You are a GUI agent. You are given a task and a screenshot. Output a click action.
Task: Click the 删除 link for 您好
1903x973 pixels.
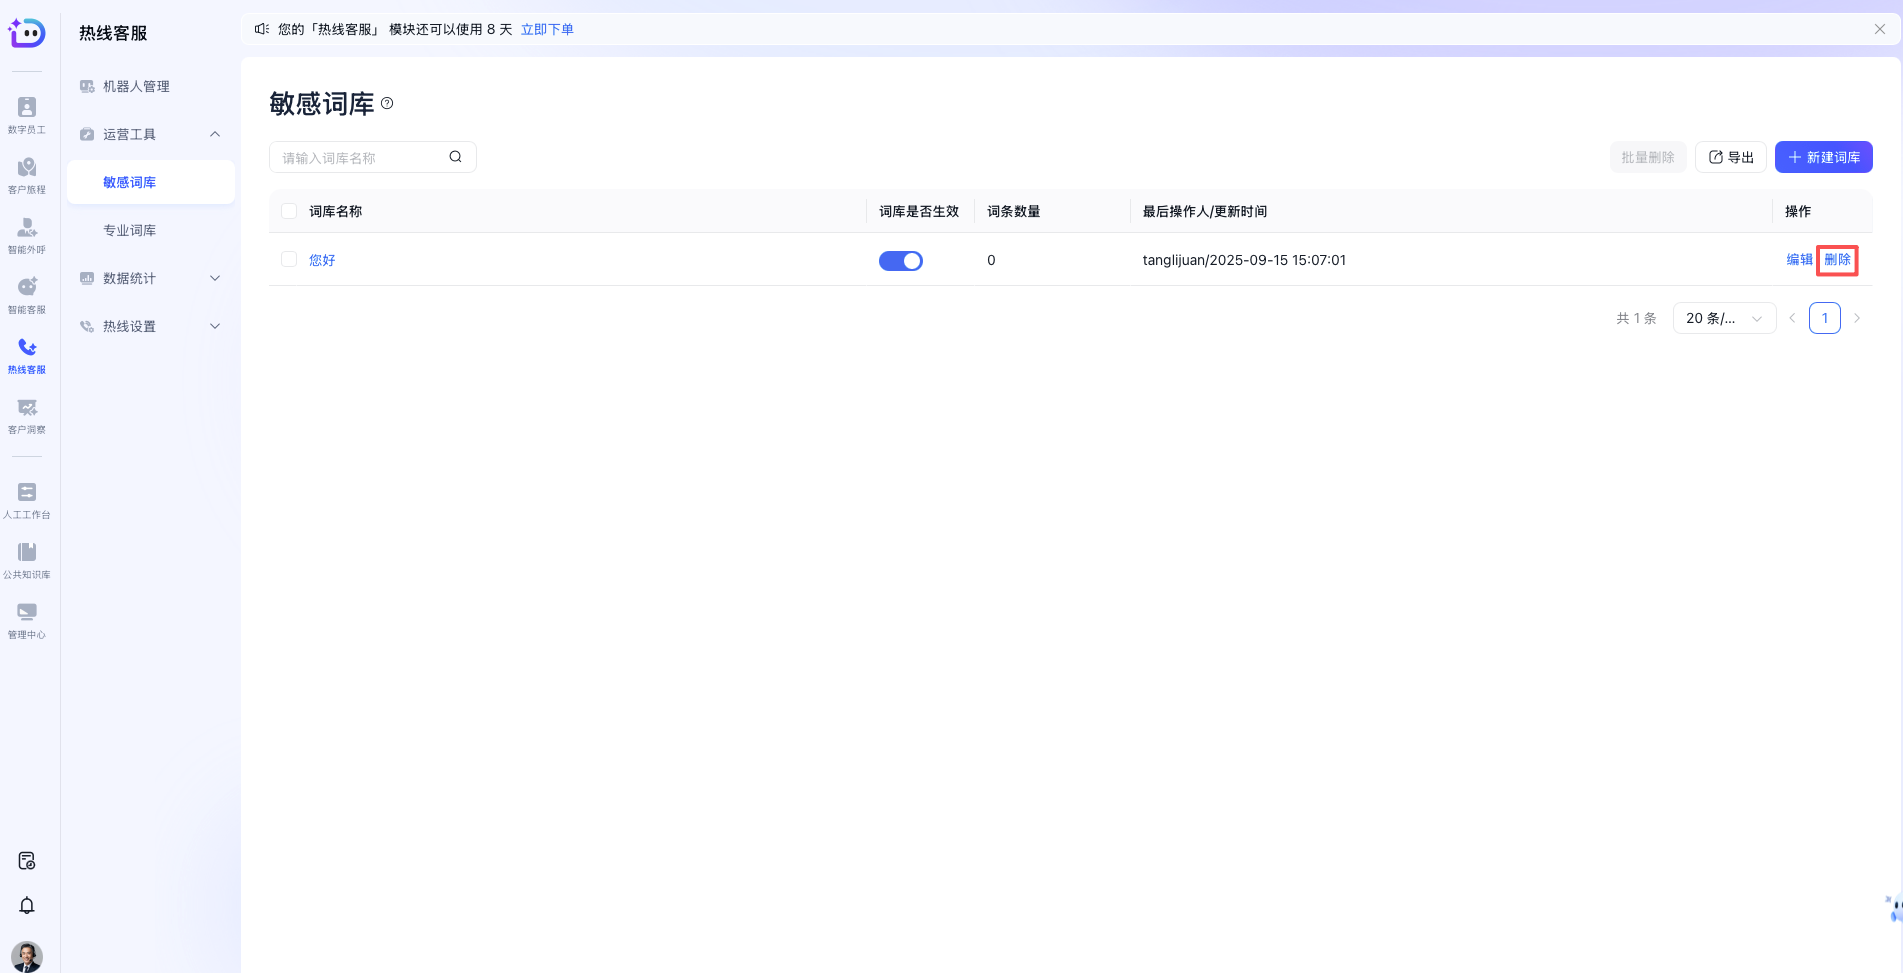pyautogui.click(x=1837, y=259)
